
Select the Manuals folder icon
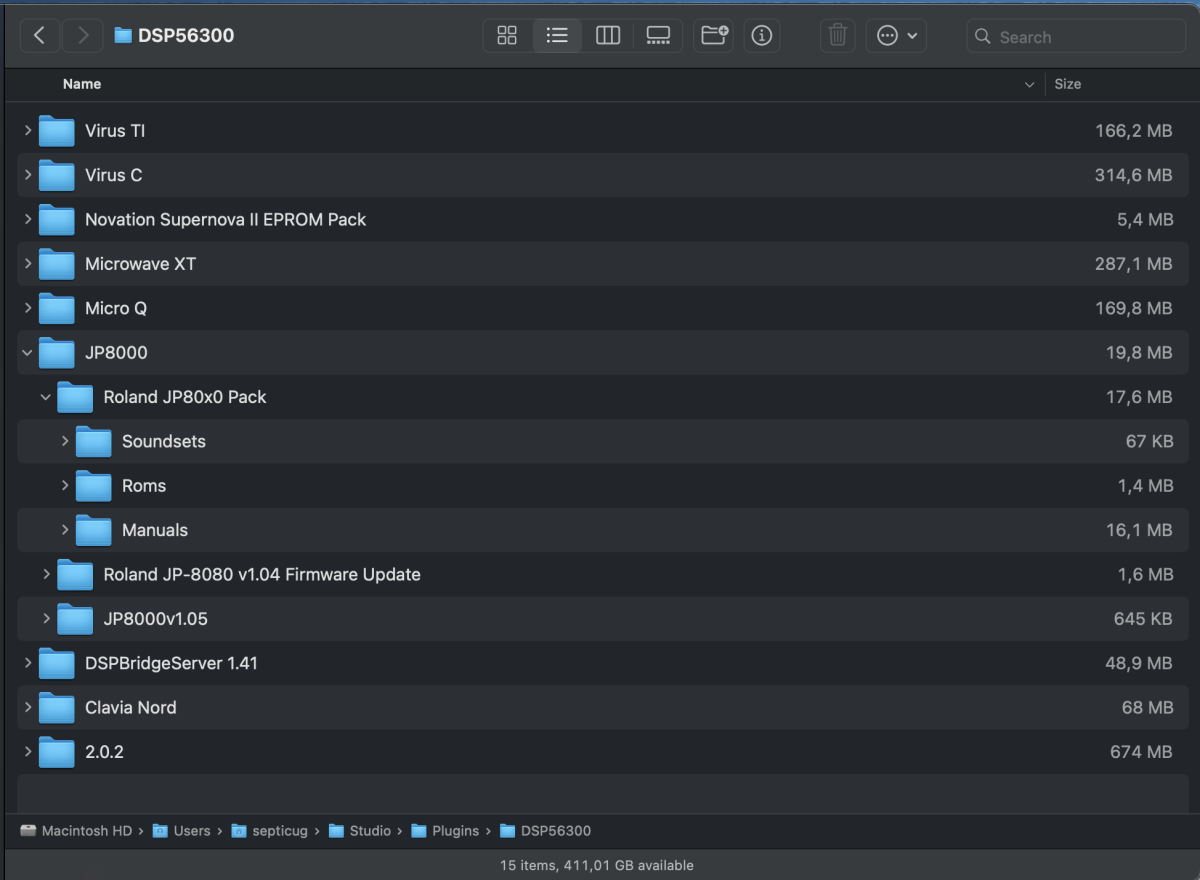point(94,530)
